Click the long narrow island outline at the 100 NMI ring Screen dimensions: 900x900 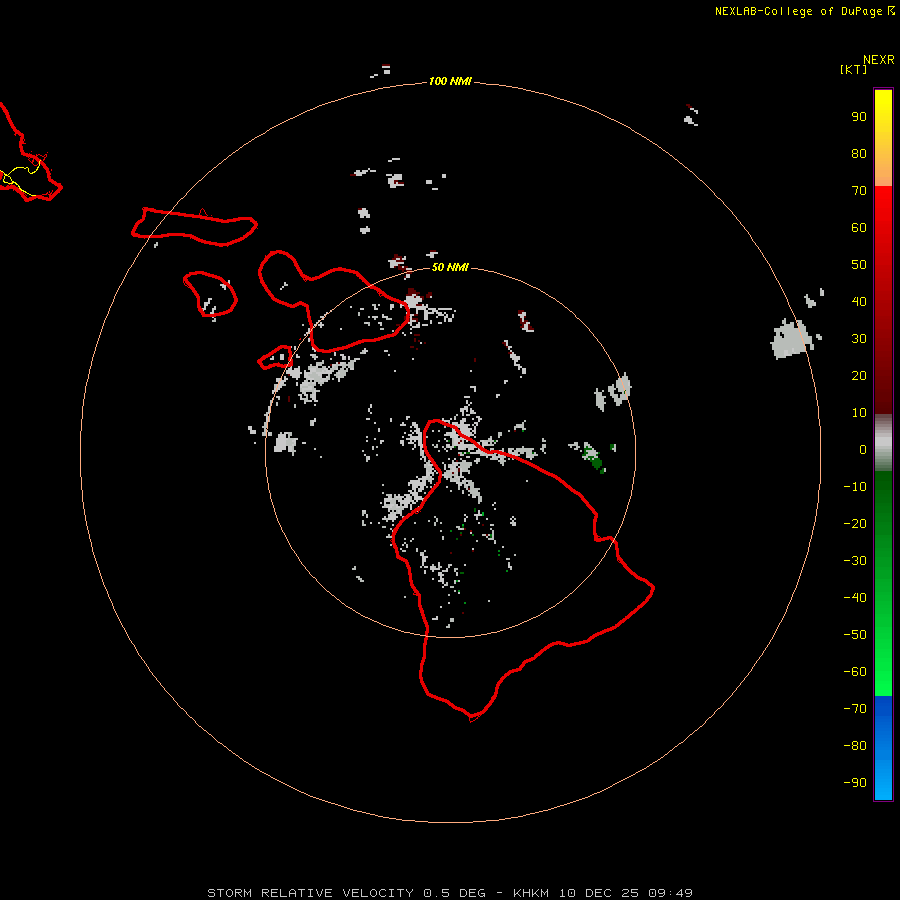point(194,227)
